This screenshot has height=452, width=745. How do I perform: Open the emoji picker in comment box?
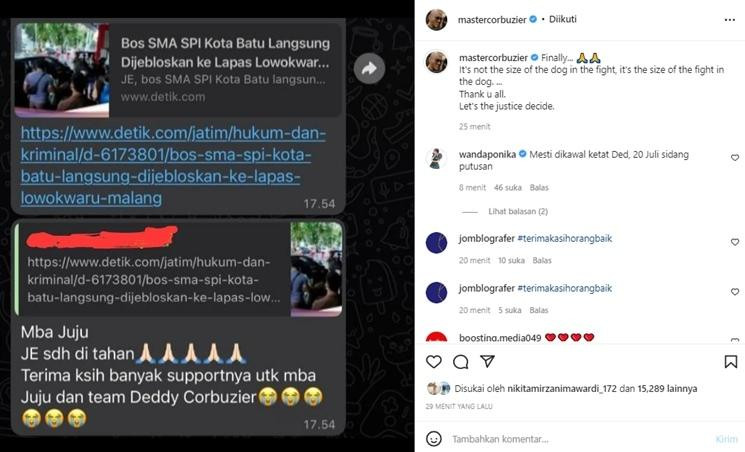click(433, 439)
